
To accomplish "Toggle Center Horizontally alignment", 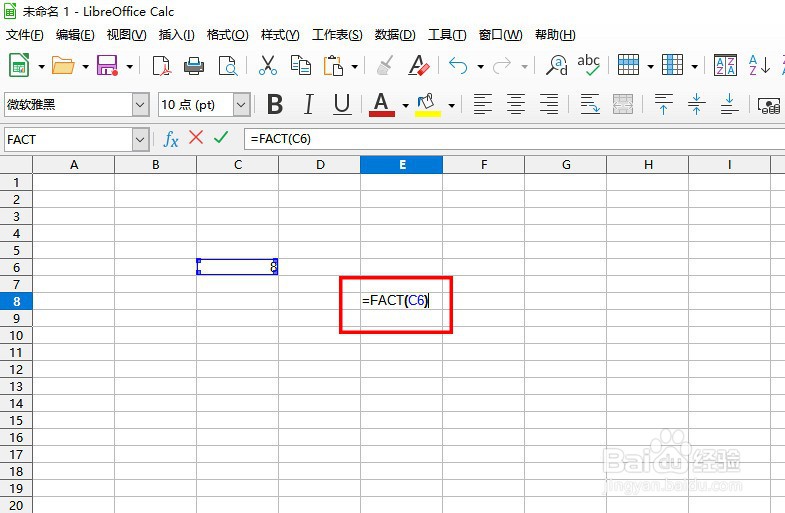I will 516,104.
